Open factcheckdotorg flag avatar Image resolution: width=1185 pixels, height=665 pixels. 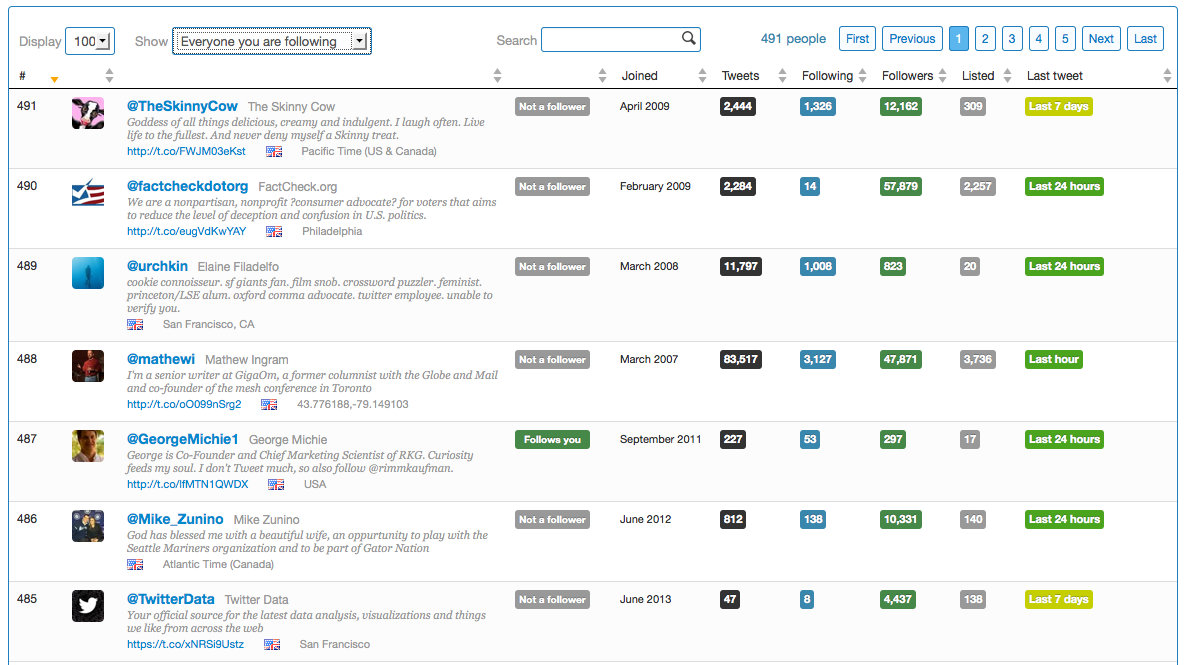[88, 193]
